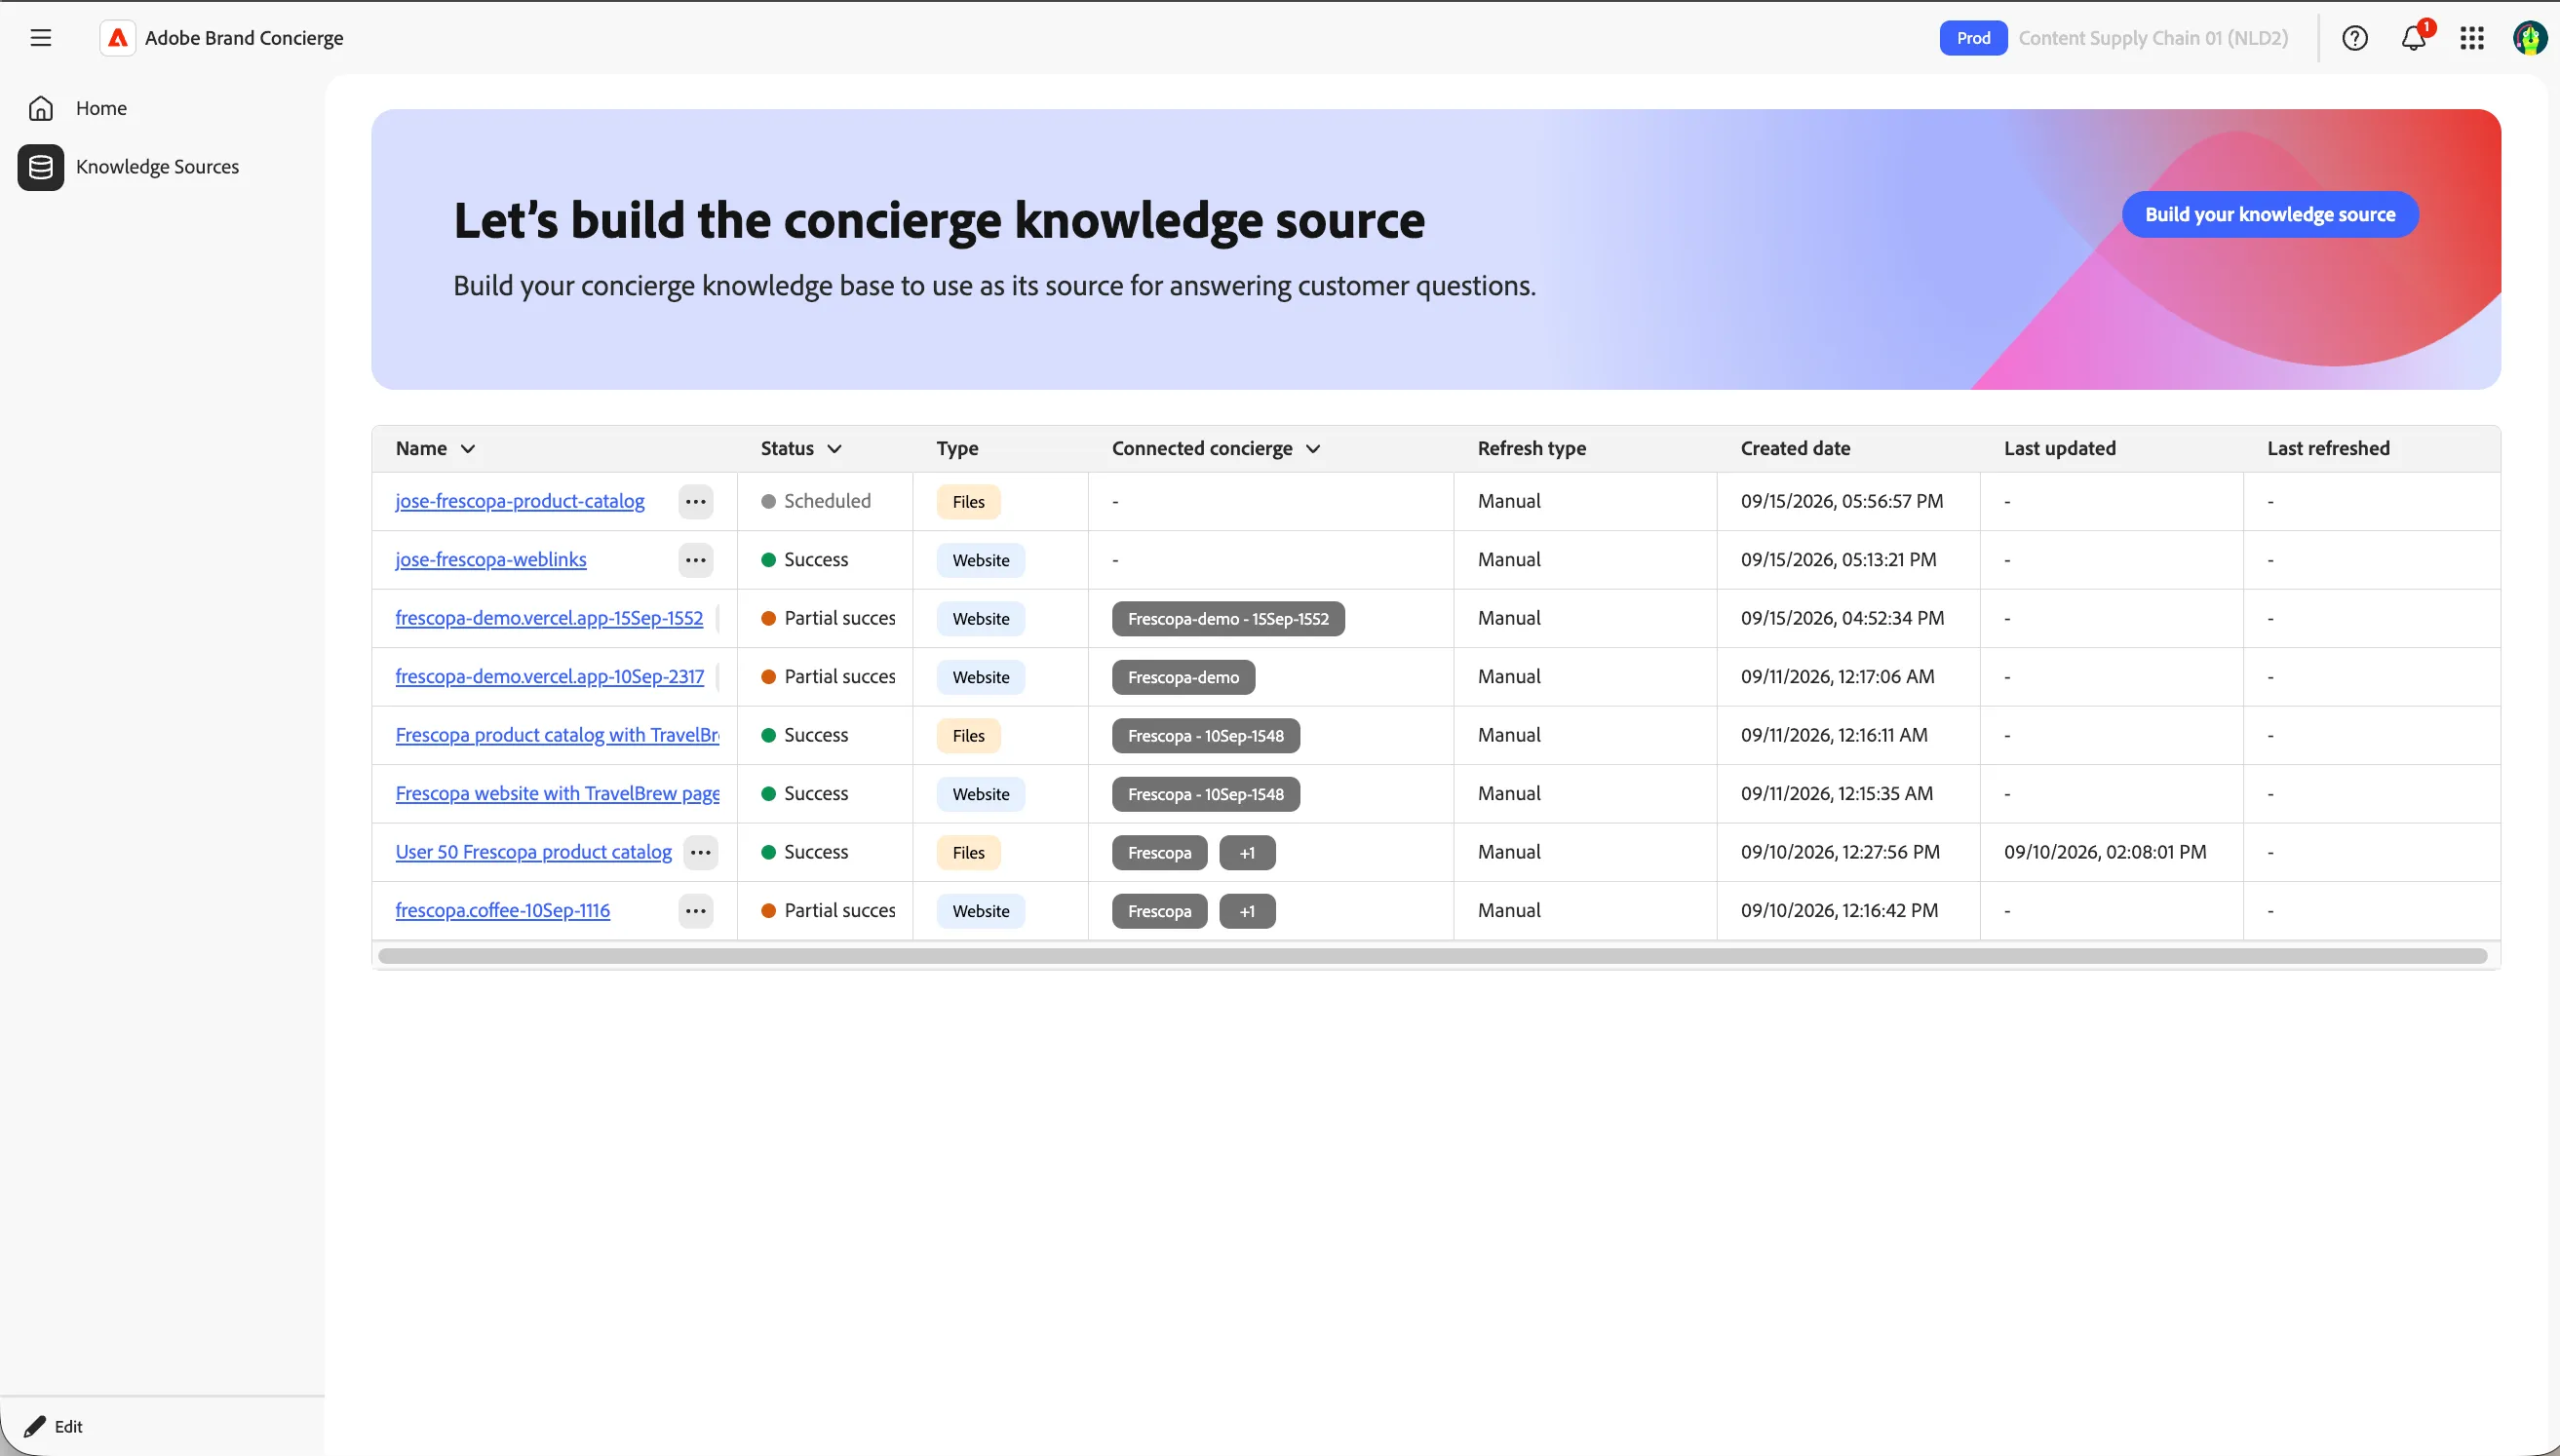The height and width of the screenshot is (1456, 2560).
Task: Expand +1 concierges in frescopa.coffee row
Action: coord(1247,911)
